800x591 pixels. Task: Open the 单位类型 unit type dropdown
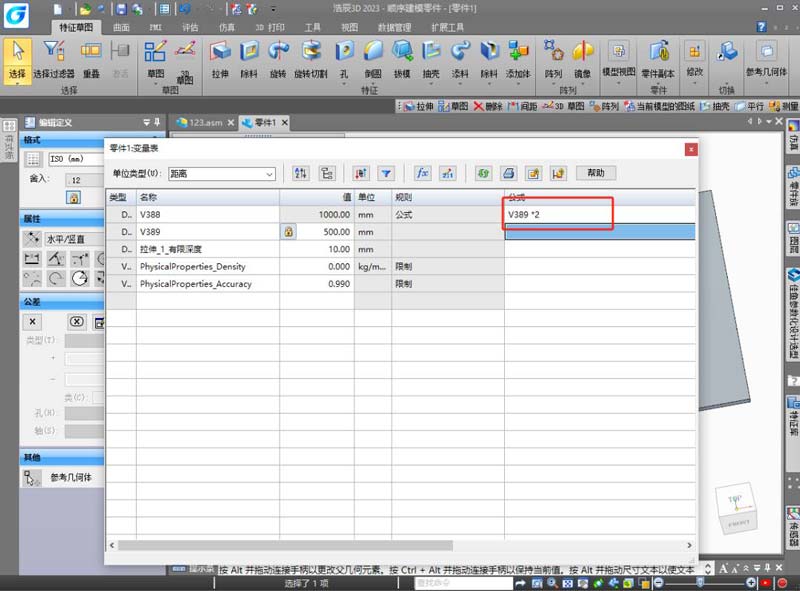(x=221, y=174)
